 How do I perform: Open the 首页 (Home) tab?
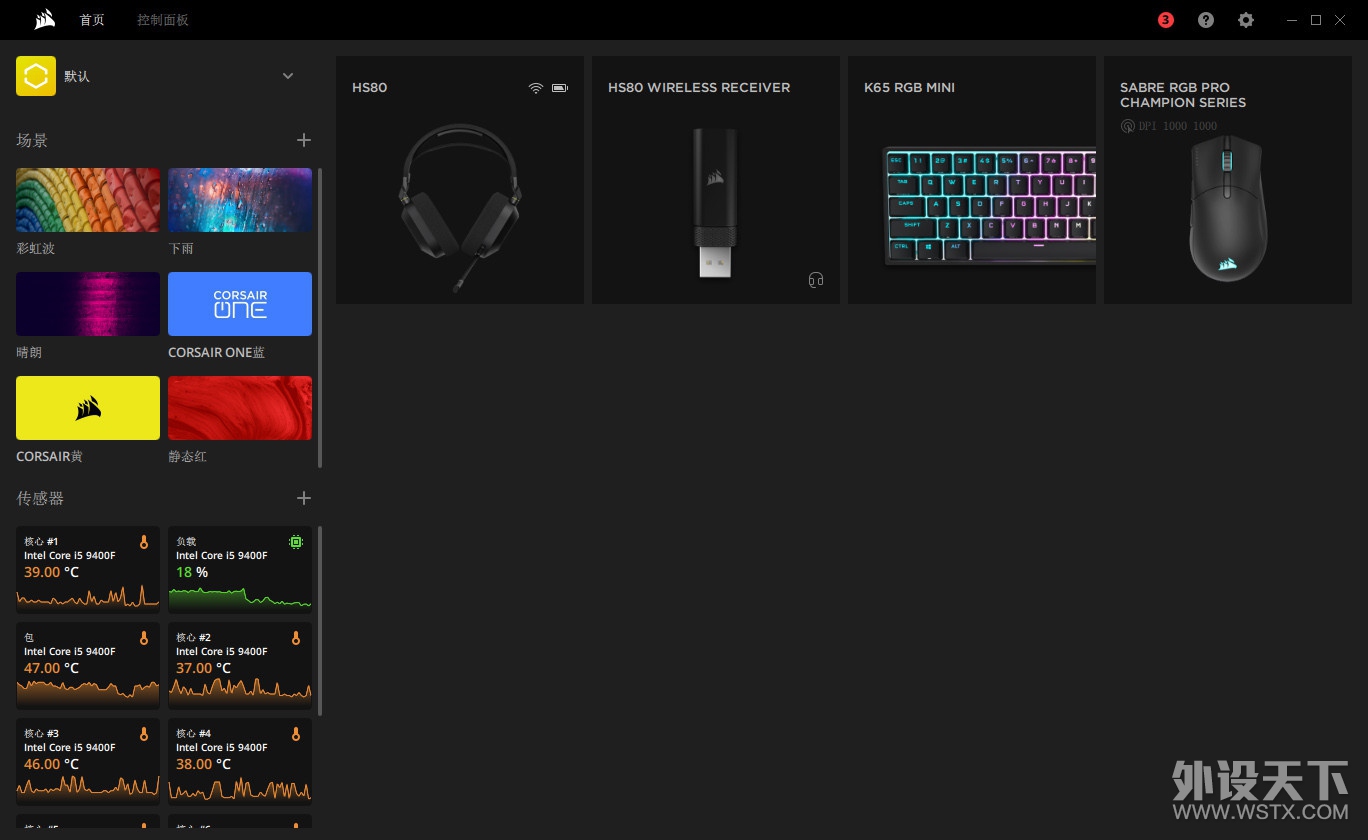pyautogui.click(x=92, y=20)
